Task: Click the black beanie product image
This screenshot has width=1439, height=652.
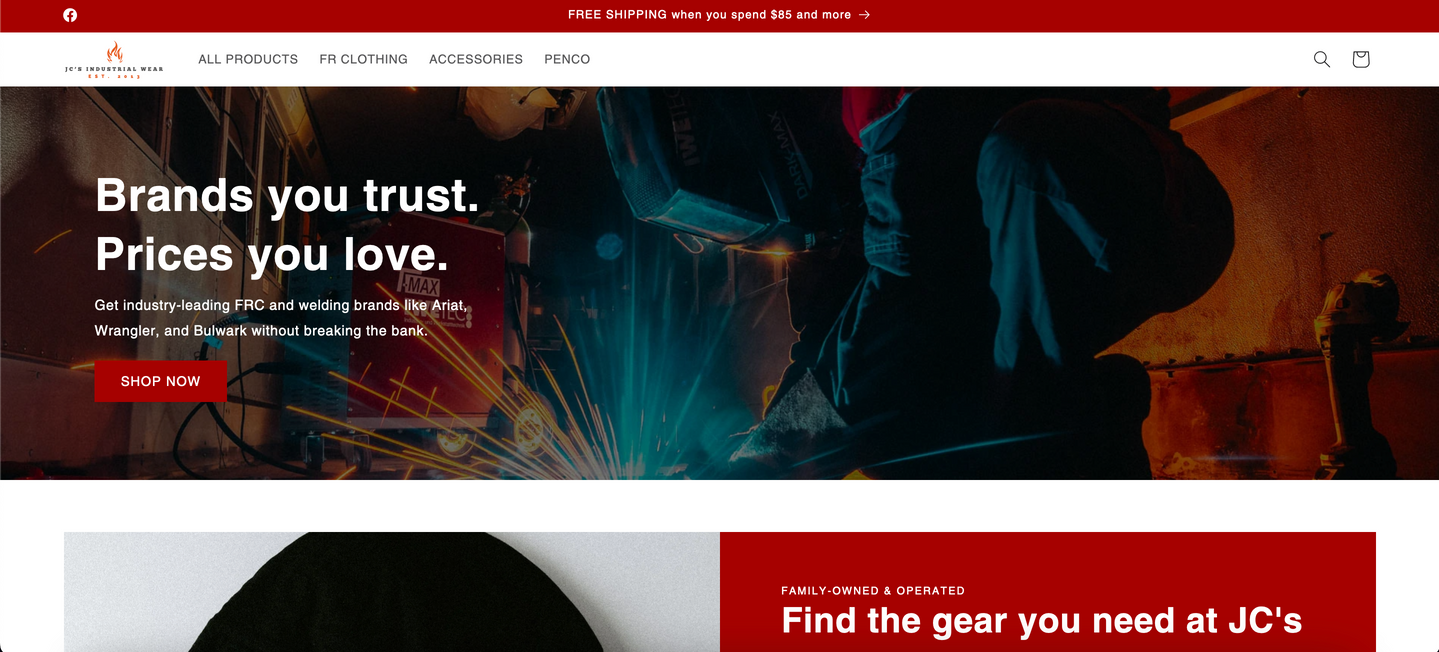Action: point(392,592)
